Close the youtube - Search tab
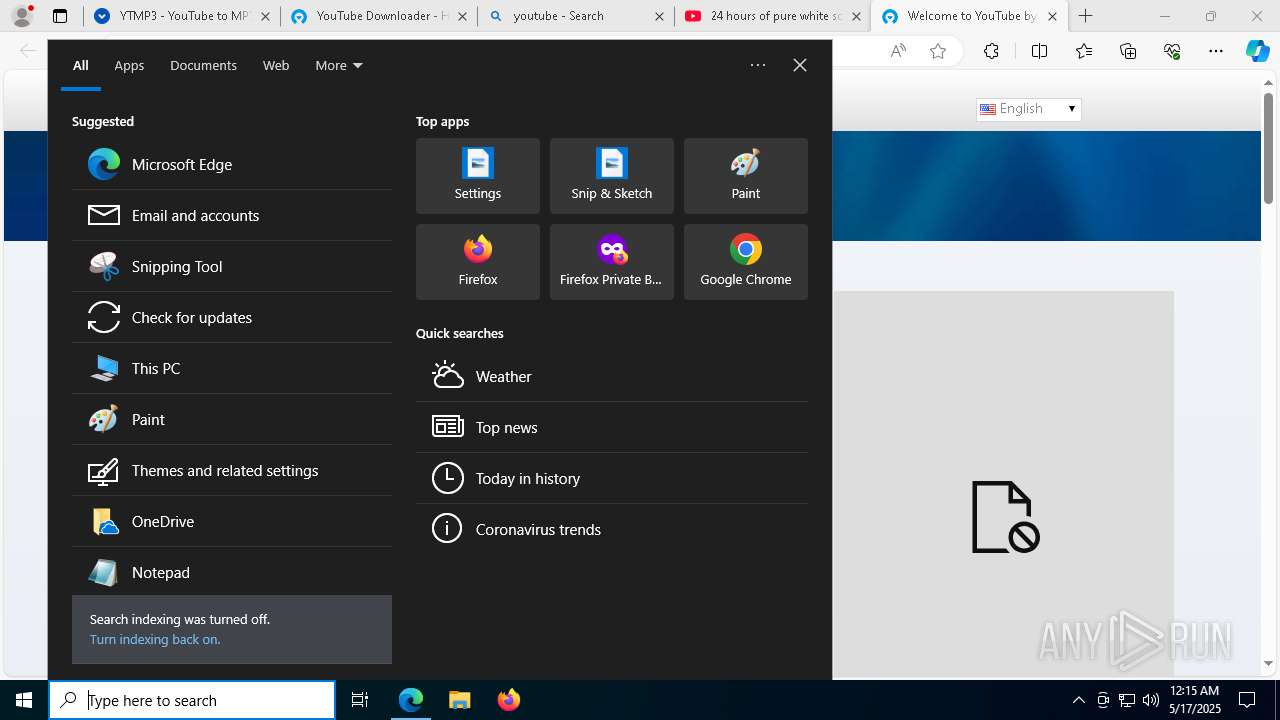Viewport: 1280px width, 720px height. (x=659, y=16)
